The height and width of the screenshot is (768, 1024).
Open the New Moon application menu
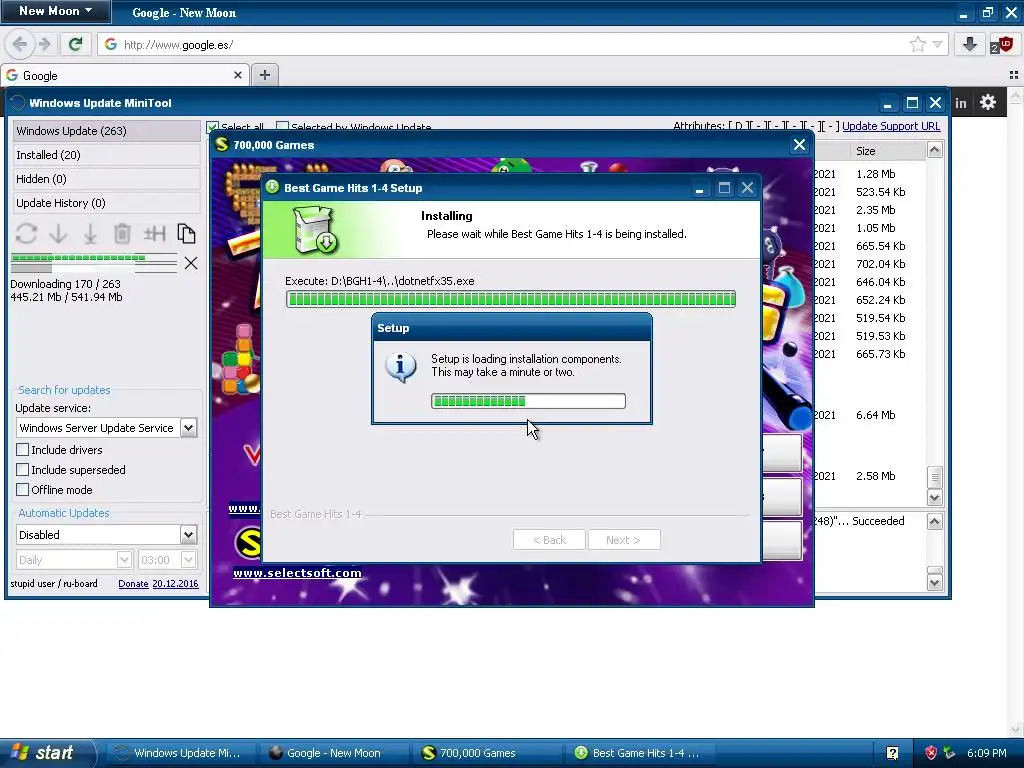tap(56, 11)
